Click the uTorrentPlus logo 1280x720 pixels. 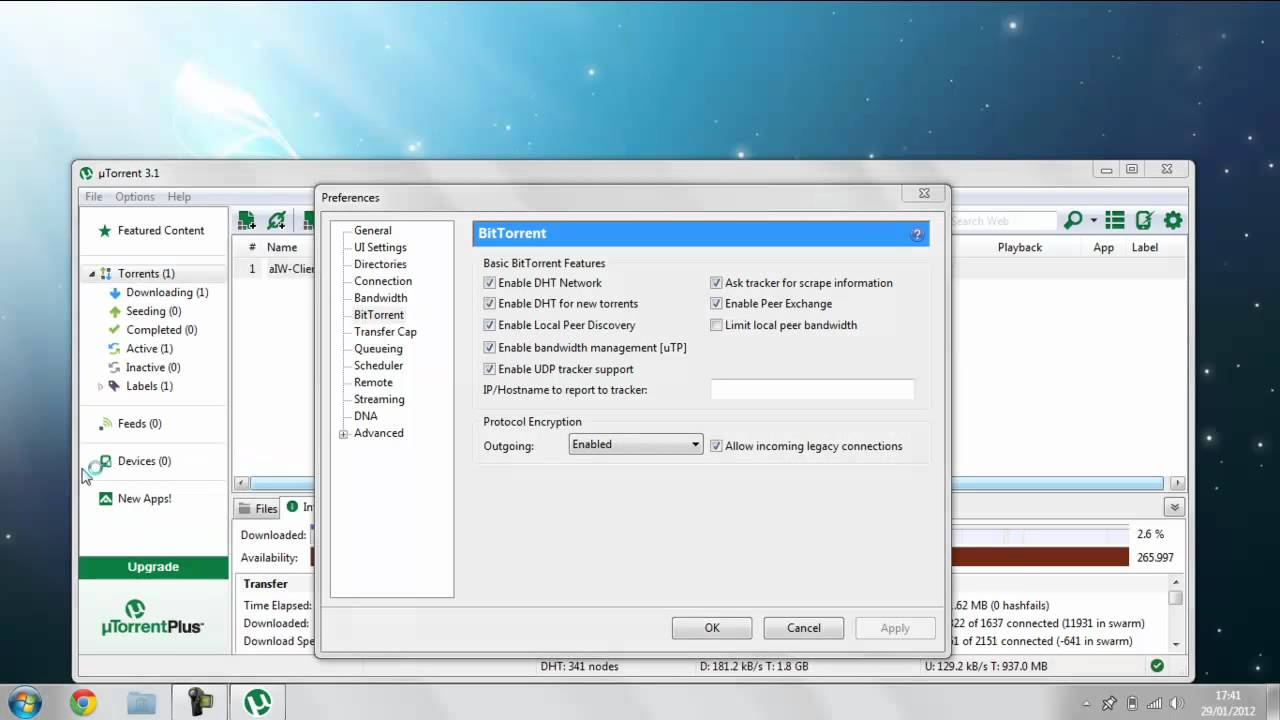point(152,617)
